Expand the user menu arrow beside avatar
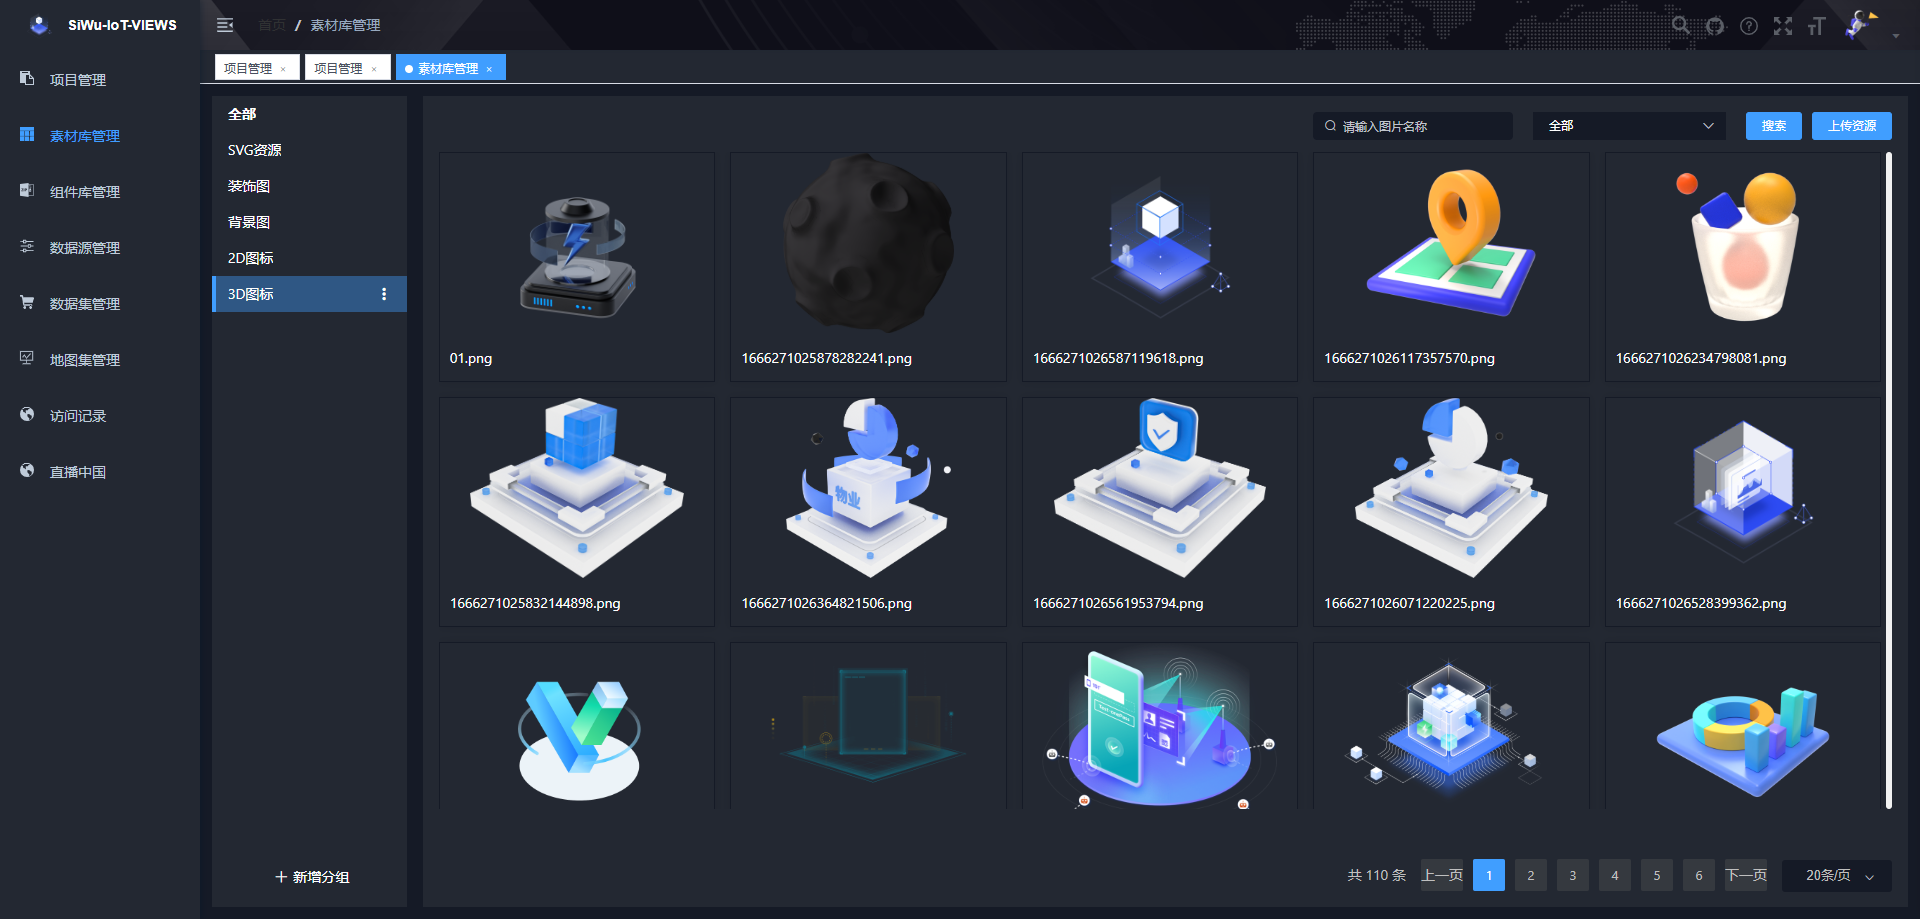 click(x=1896, y=35)
